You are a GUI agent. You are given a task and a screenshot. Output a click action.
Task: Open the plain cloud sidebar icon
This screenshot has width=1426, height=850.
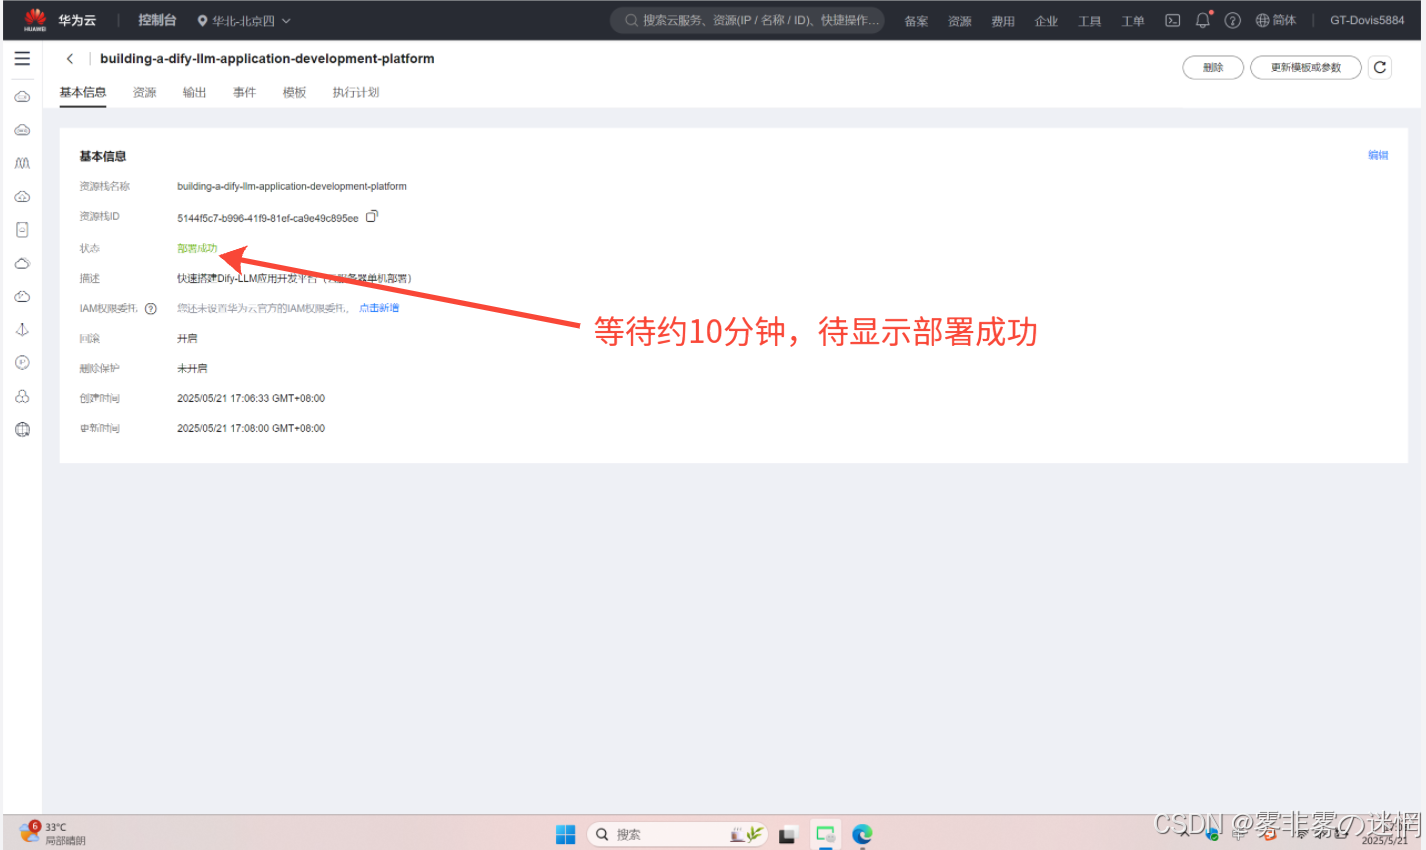22,263
